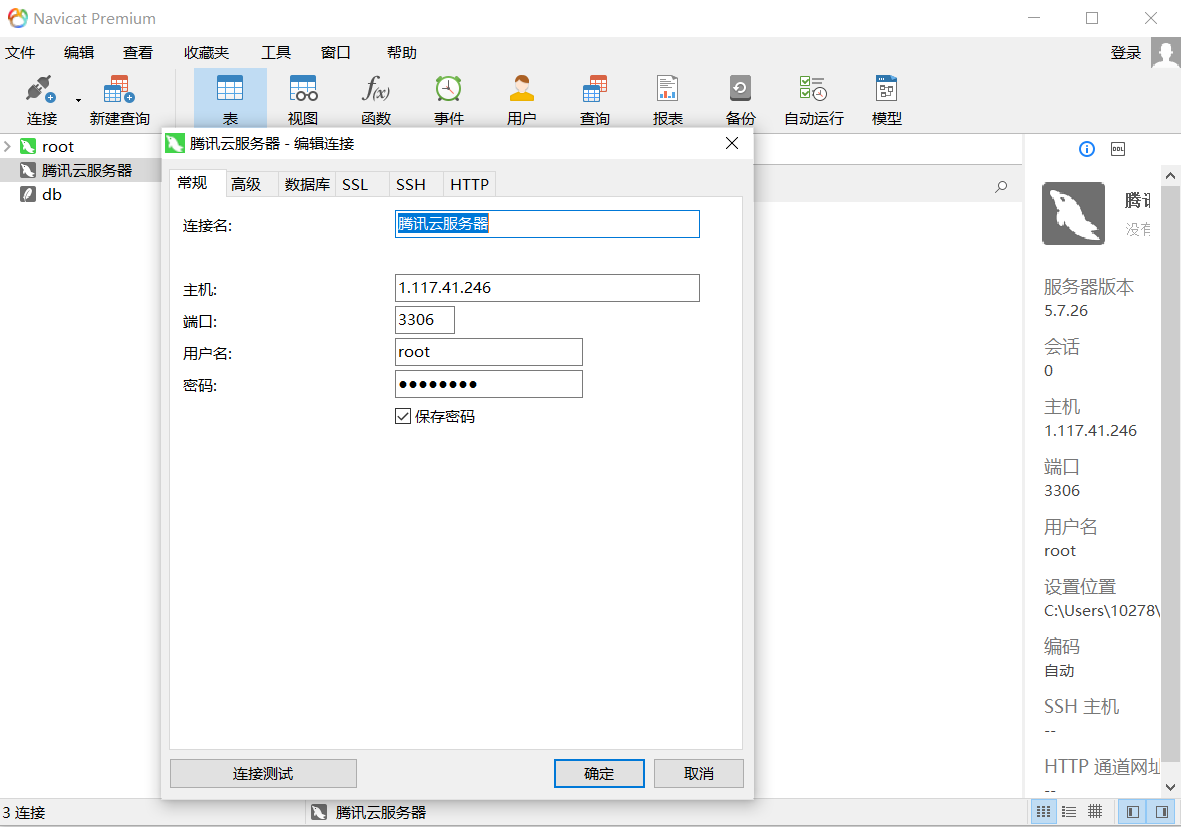Open the 编辑 menu
1181x827 pixels.
pos(79,53)
